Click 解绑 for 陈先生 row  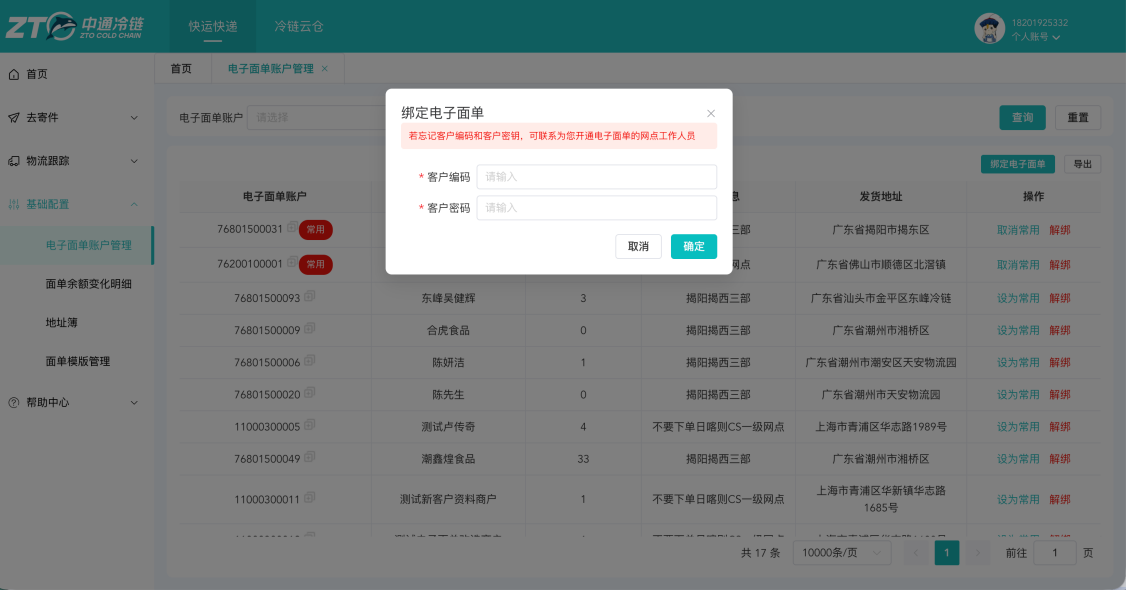point(1059,395)
